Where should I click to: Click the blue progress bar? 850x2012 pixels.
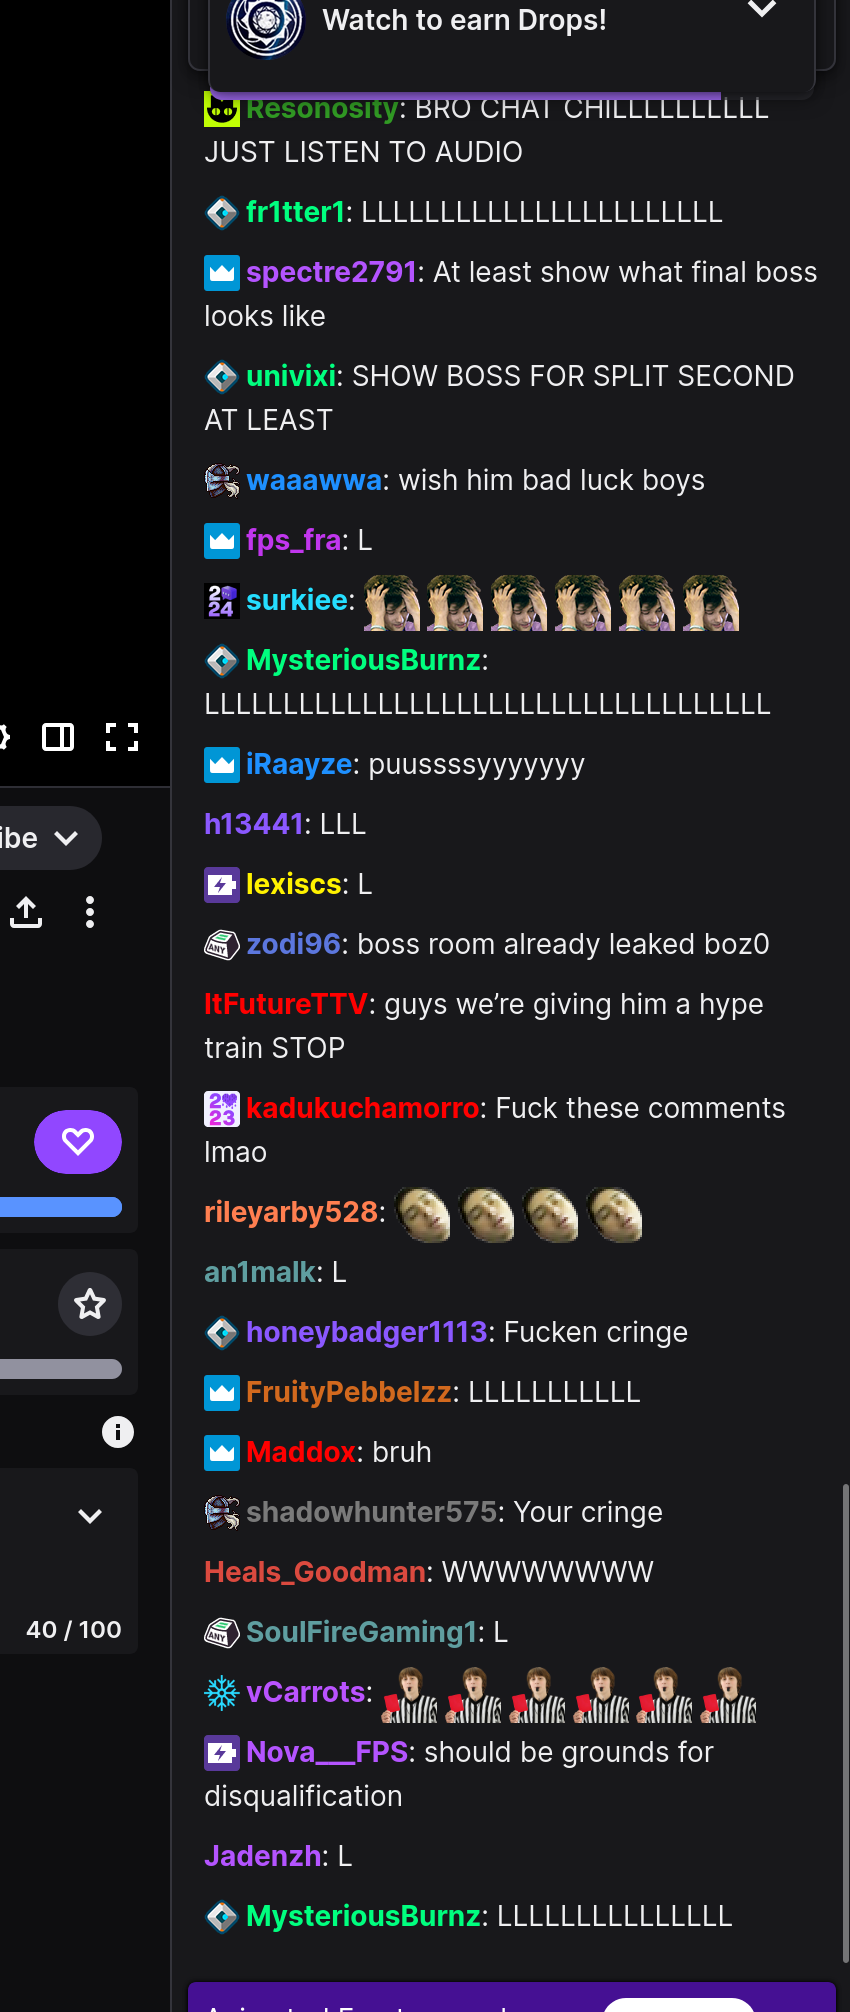(61, 1207)
